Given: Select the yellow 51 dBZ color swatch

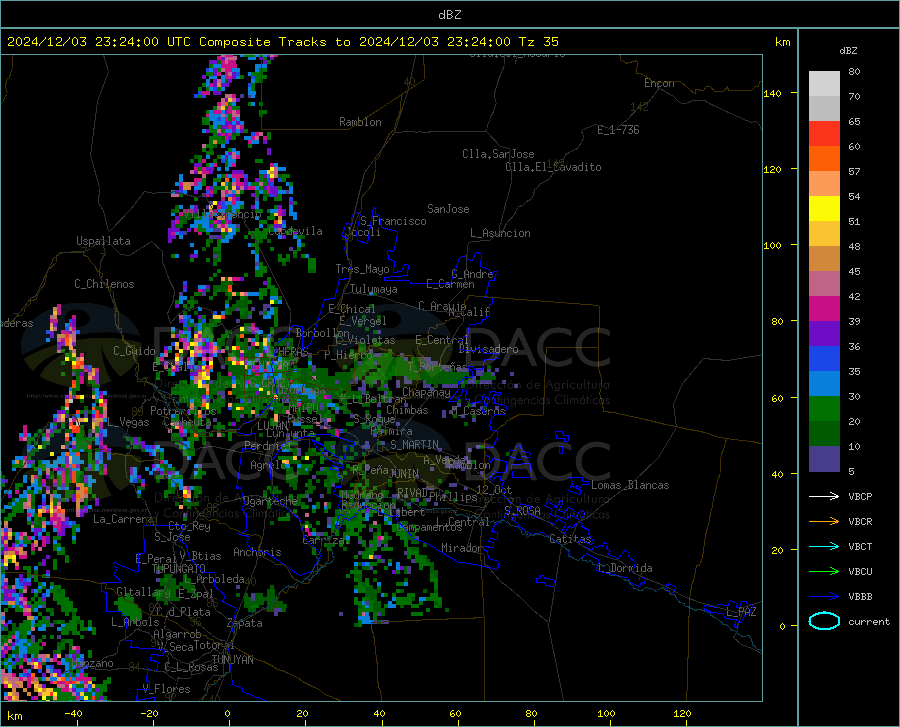Looking at the screenshot, I should click(824, 209).
